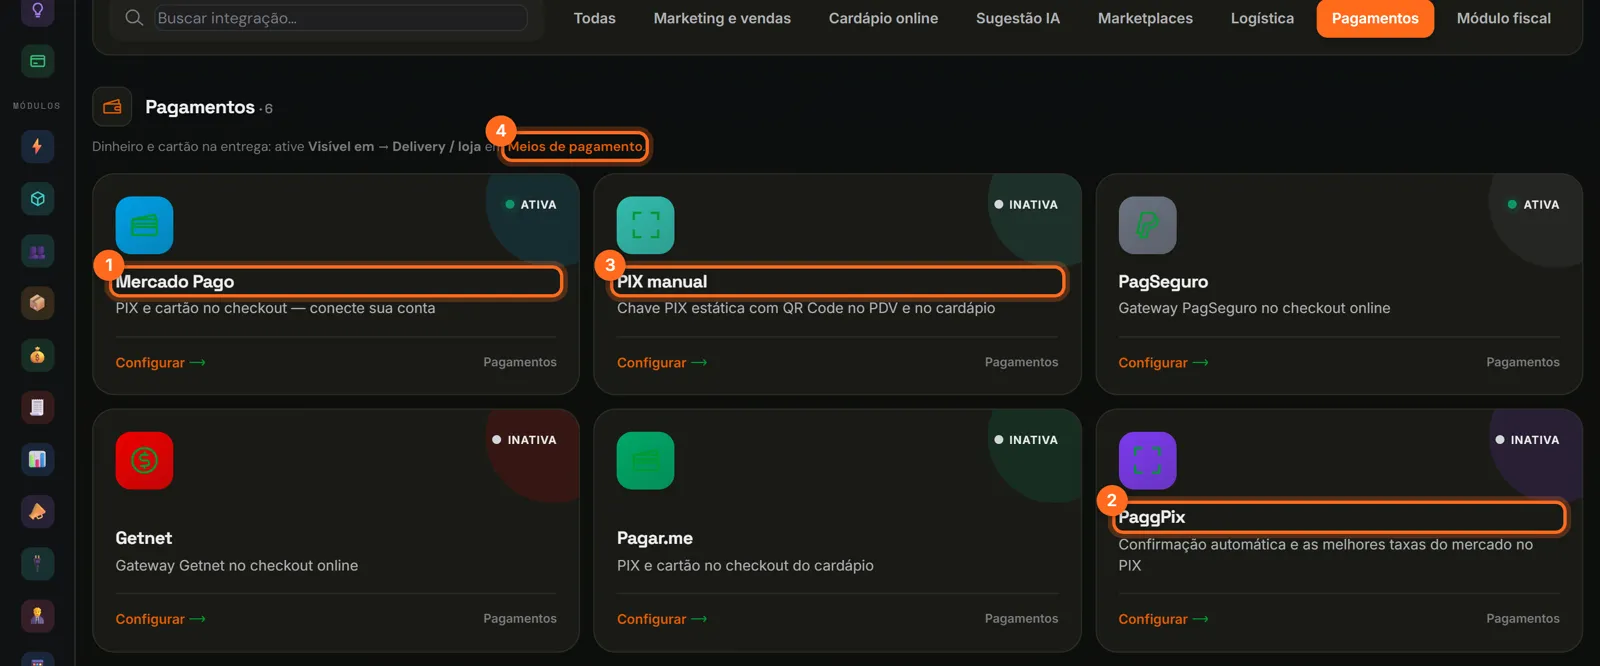1600x666 pixels.
Task: Click the Pagamentos section heading
Action: (200, 107)
